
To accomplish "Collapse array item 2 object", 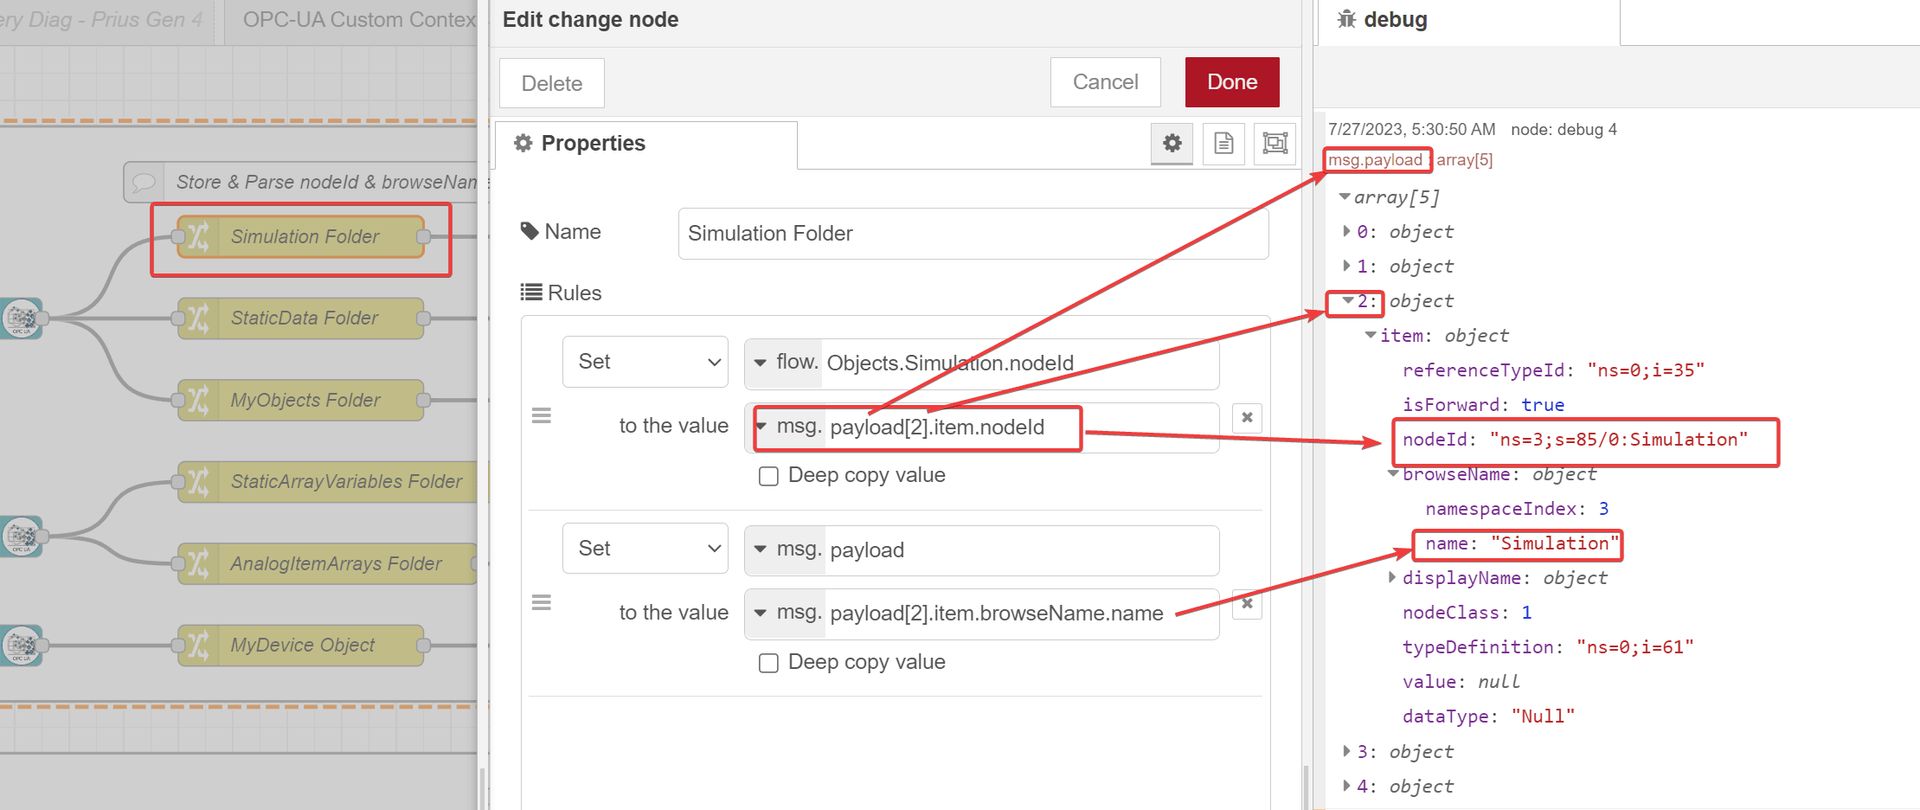I will [x=1347, y=301].
